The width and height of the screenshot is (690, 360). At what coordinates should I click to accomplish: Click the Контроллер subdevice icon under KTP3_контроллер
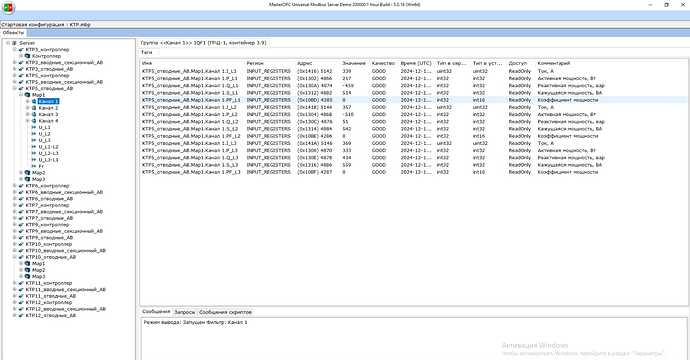(x=27, y=56)
